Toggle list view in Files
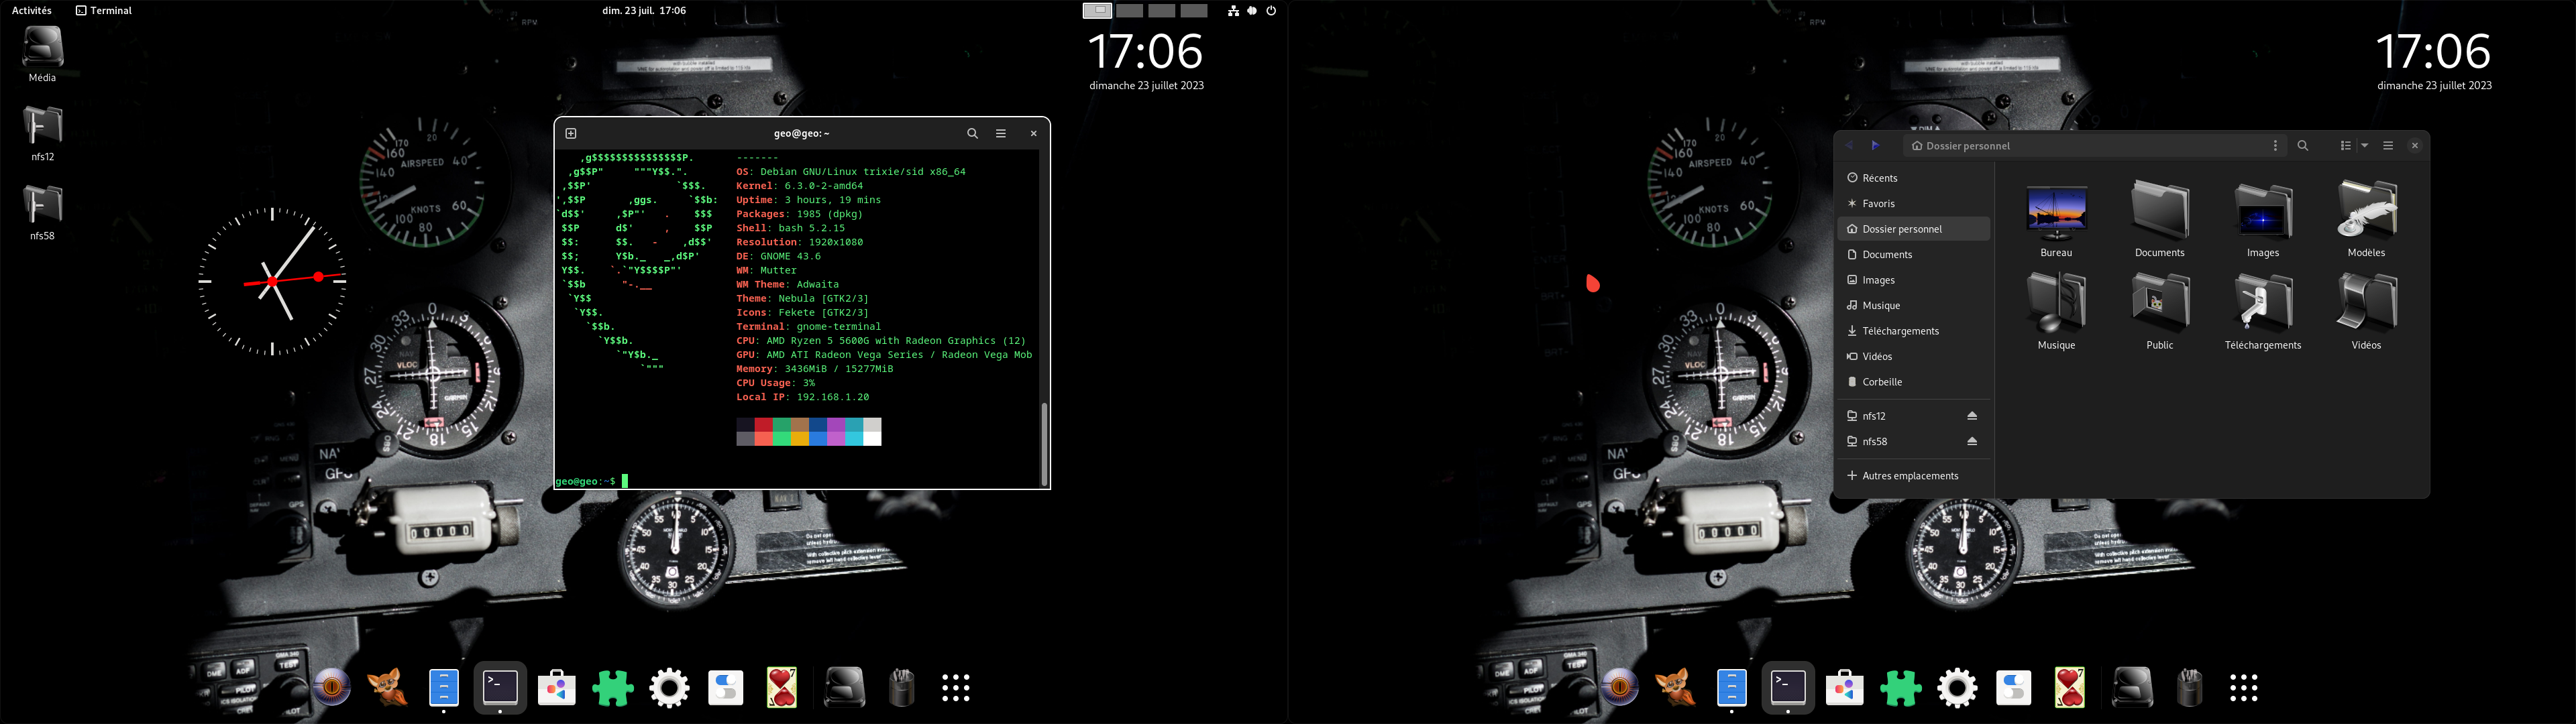The width and height of the screenshot is (2576, 724). coord(2346,146)
